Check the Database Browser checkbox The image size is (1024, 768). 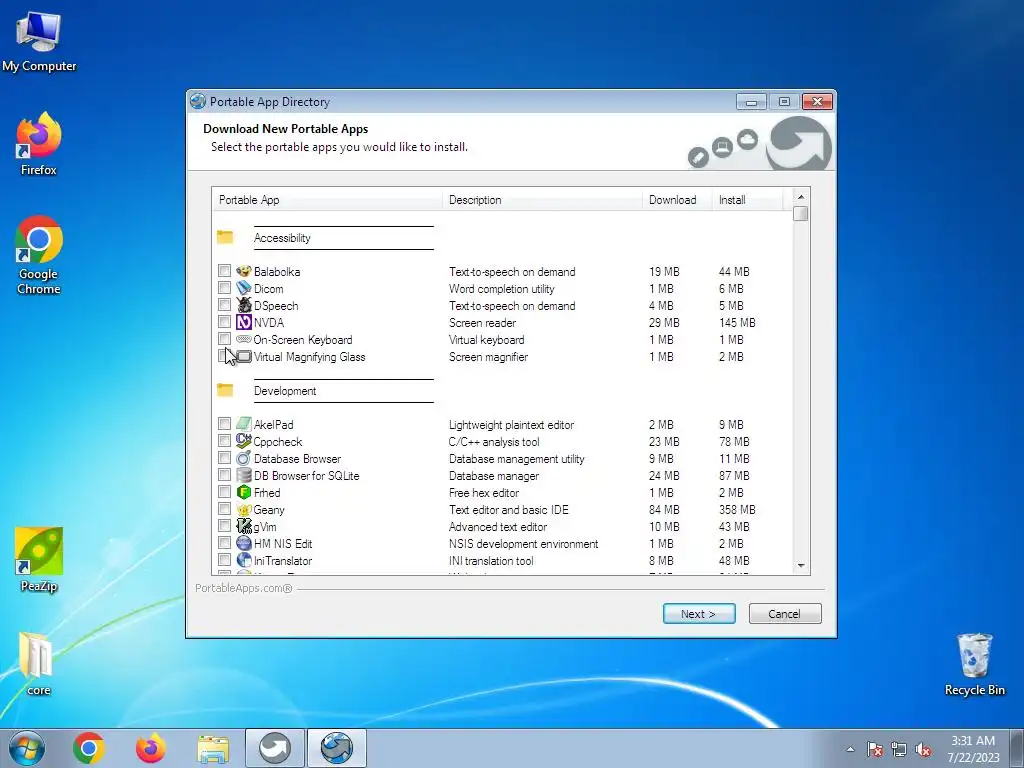pyautogui.click(x=224, y=457)
